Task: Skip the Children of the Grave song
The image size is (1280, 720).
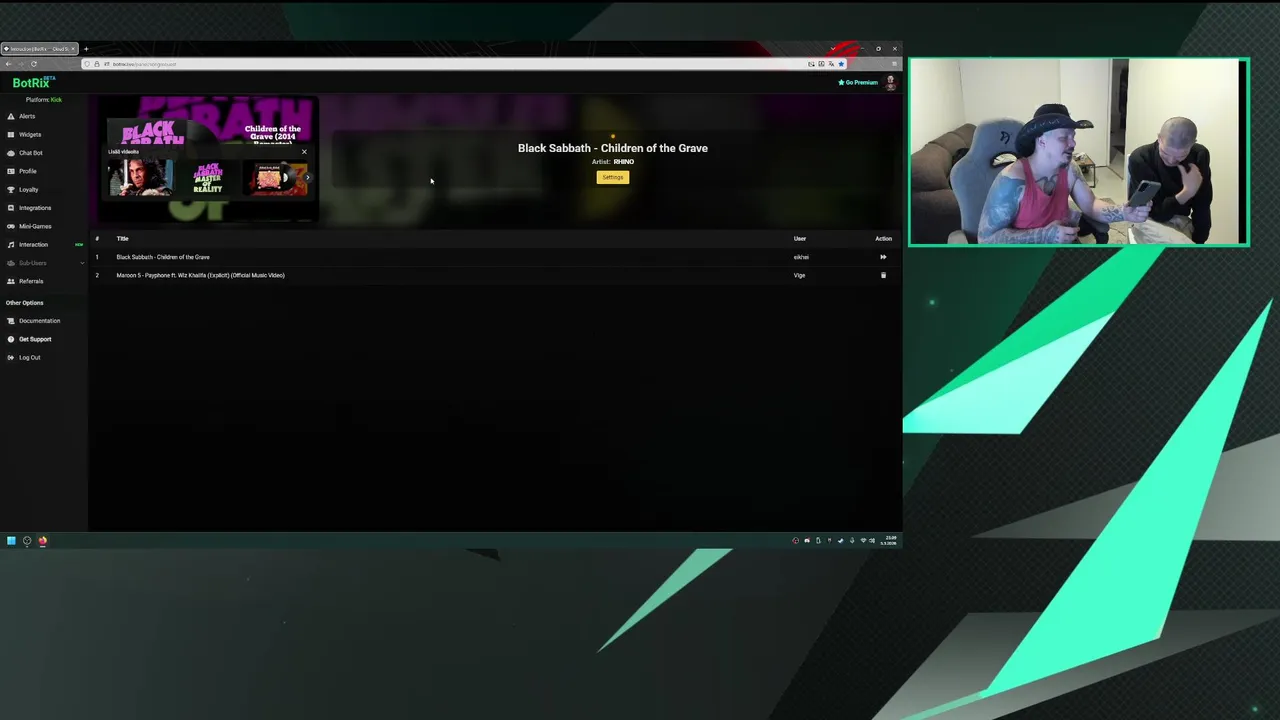Action: [x=883, y=257]
